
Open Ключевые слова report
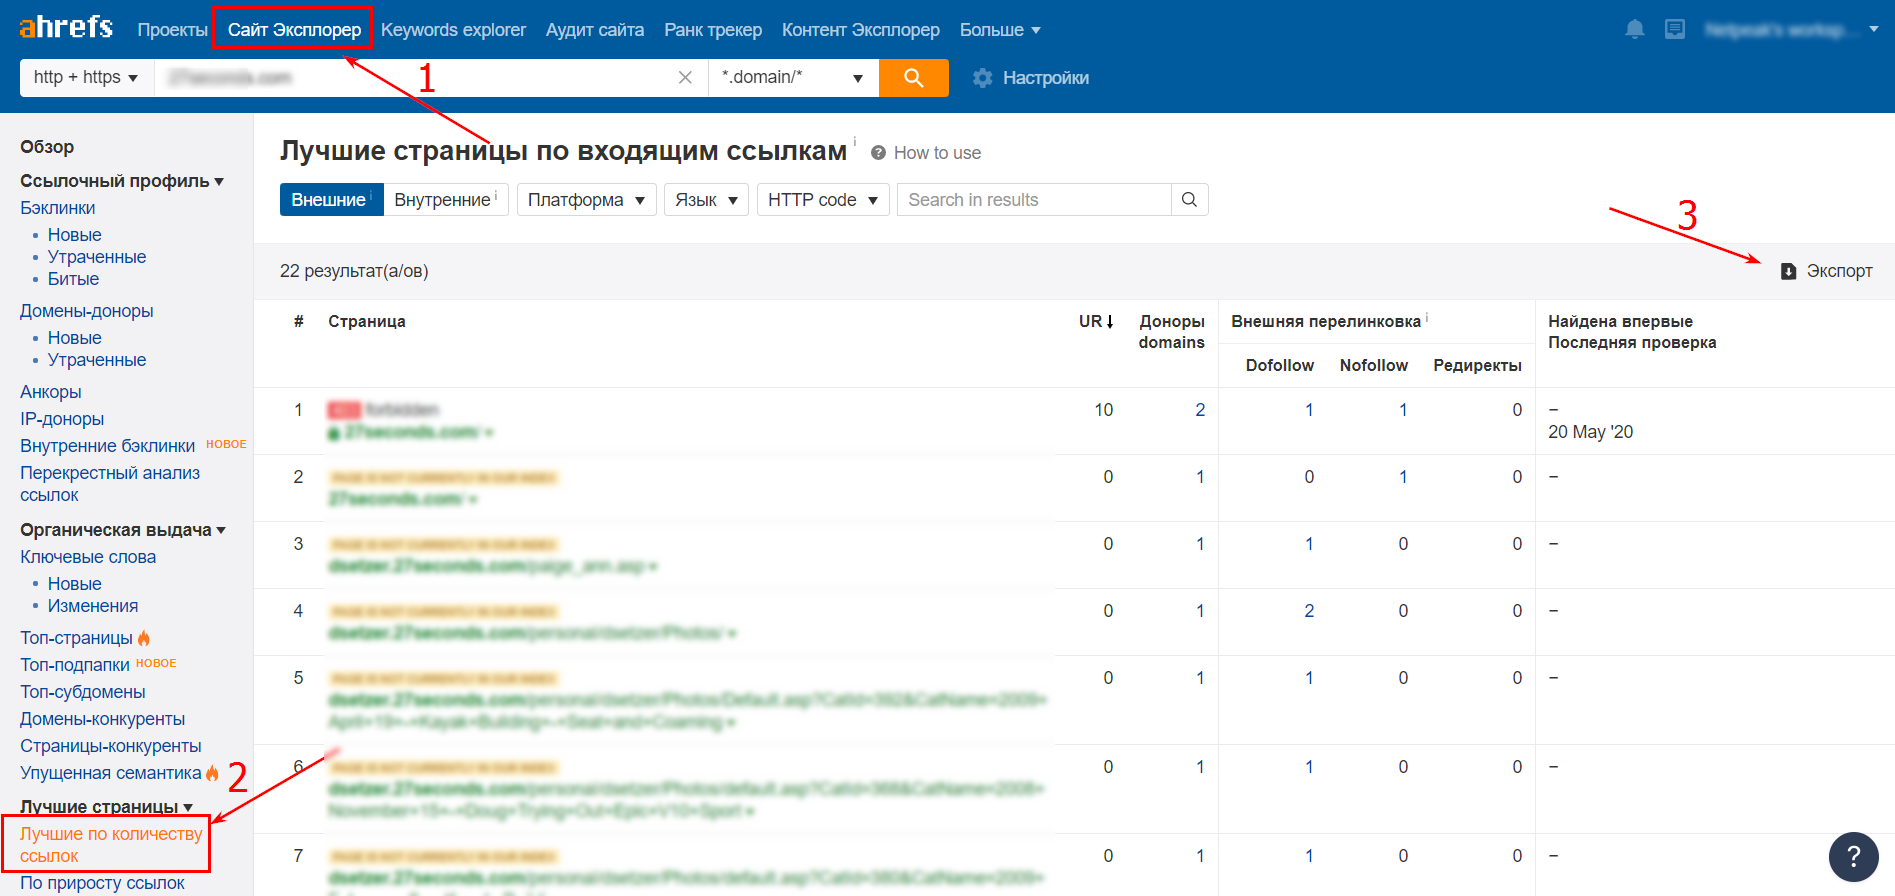(88, 557)
